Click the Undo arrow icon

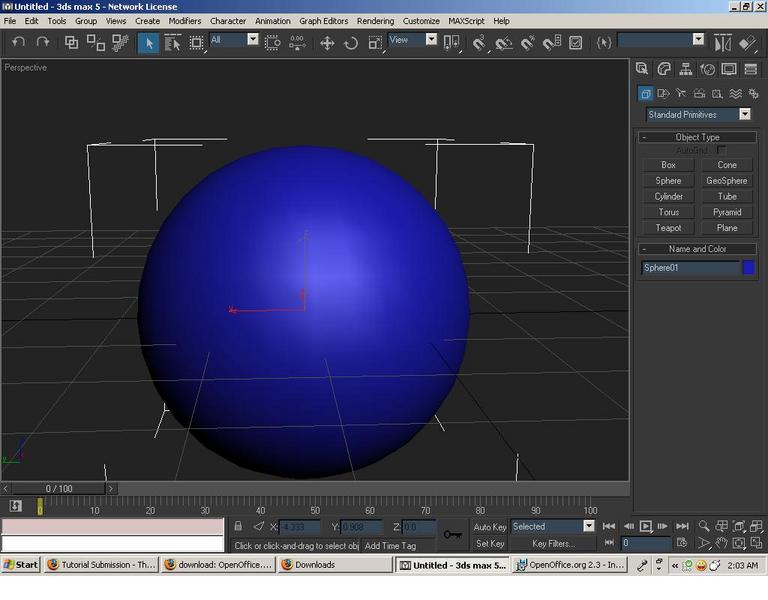point(19,43)
